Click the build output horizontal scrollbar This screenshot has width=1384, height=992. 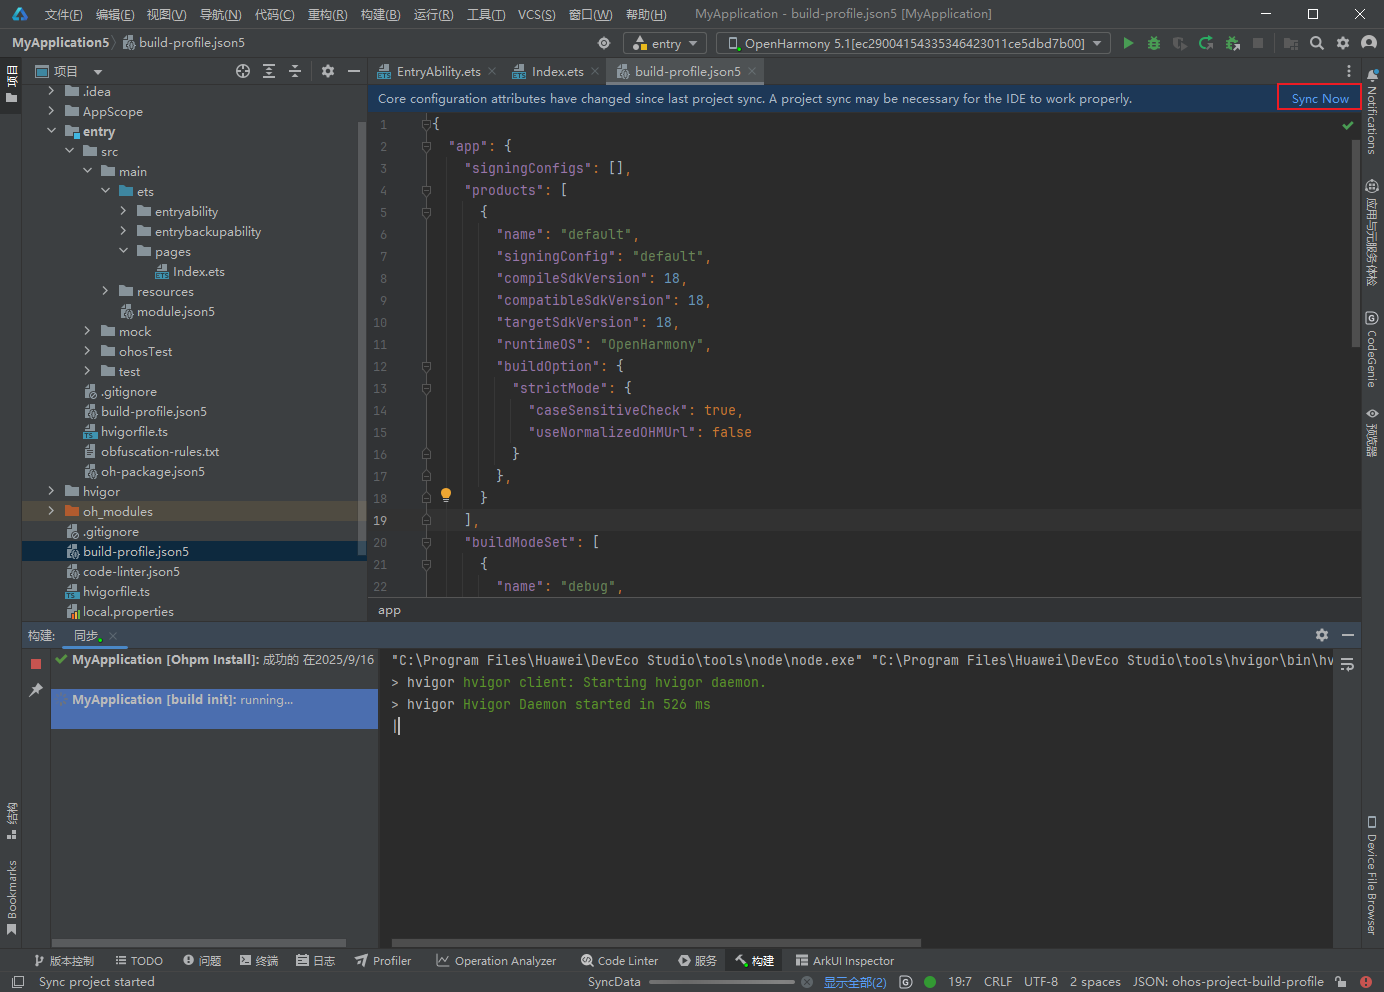[656, 942]
